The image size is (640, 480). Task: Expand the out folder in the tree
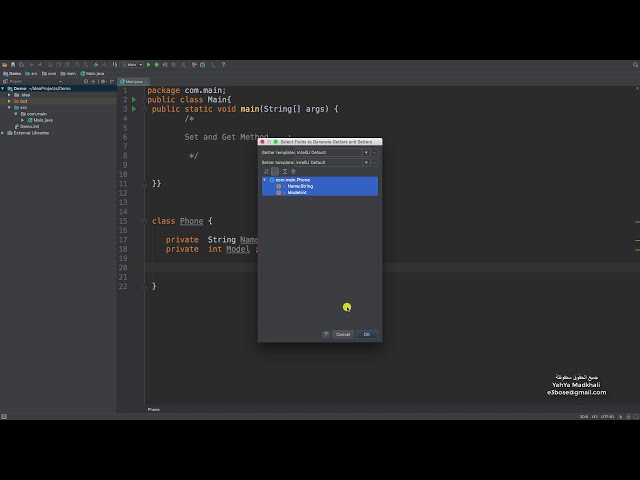9,101
